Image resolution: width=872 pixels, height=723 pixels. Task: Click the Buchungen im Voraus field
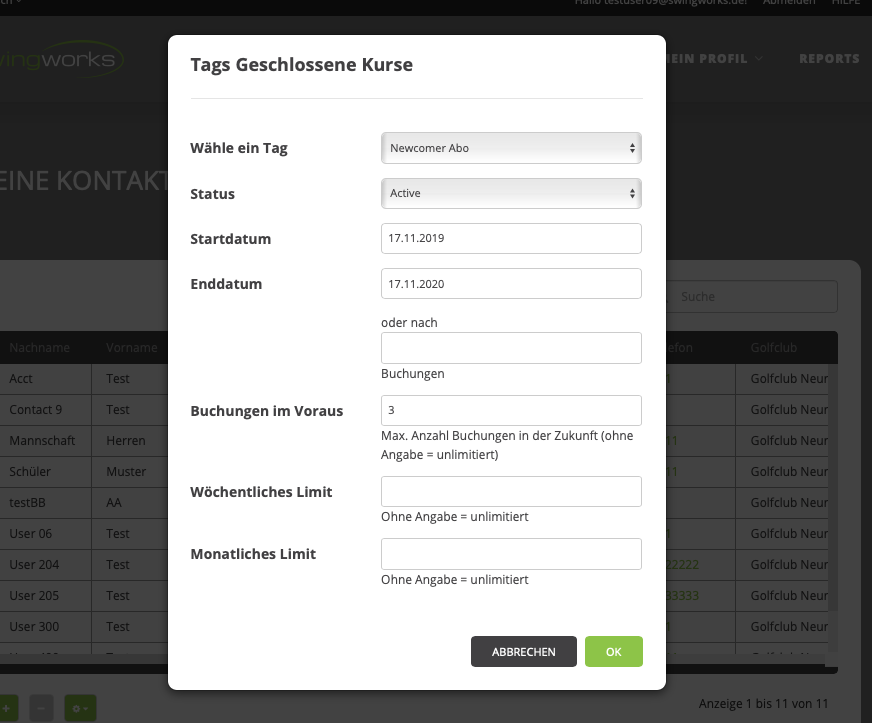(x=511, y=410)
